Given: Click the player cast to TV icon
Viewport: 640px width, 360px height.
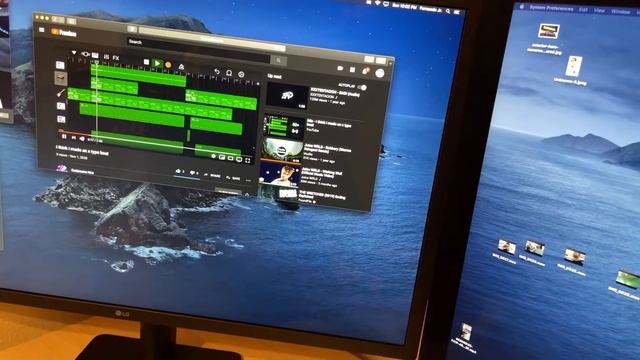Looking at the screenshot, I should (x=239, y=159).
